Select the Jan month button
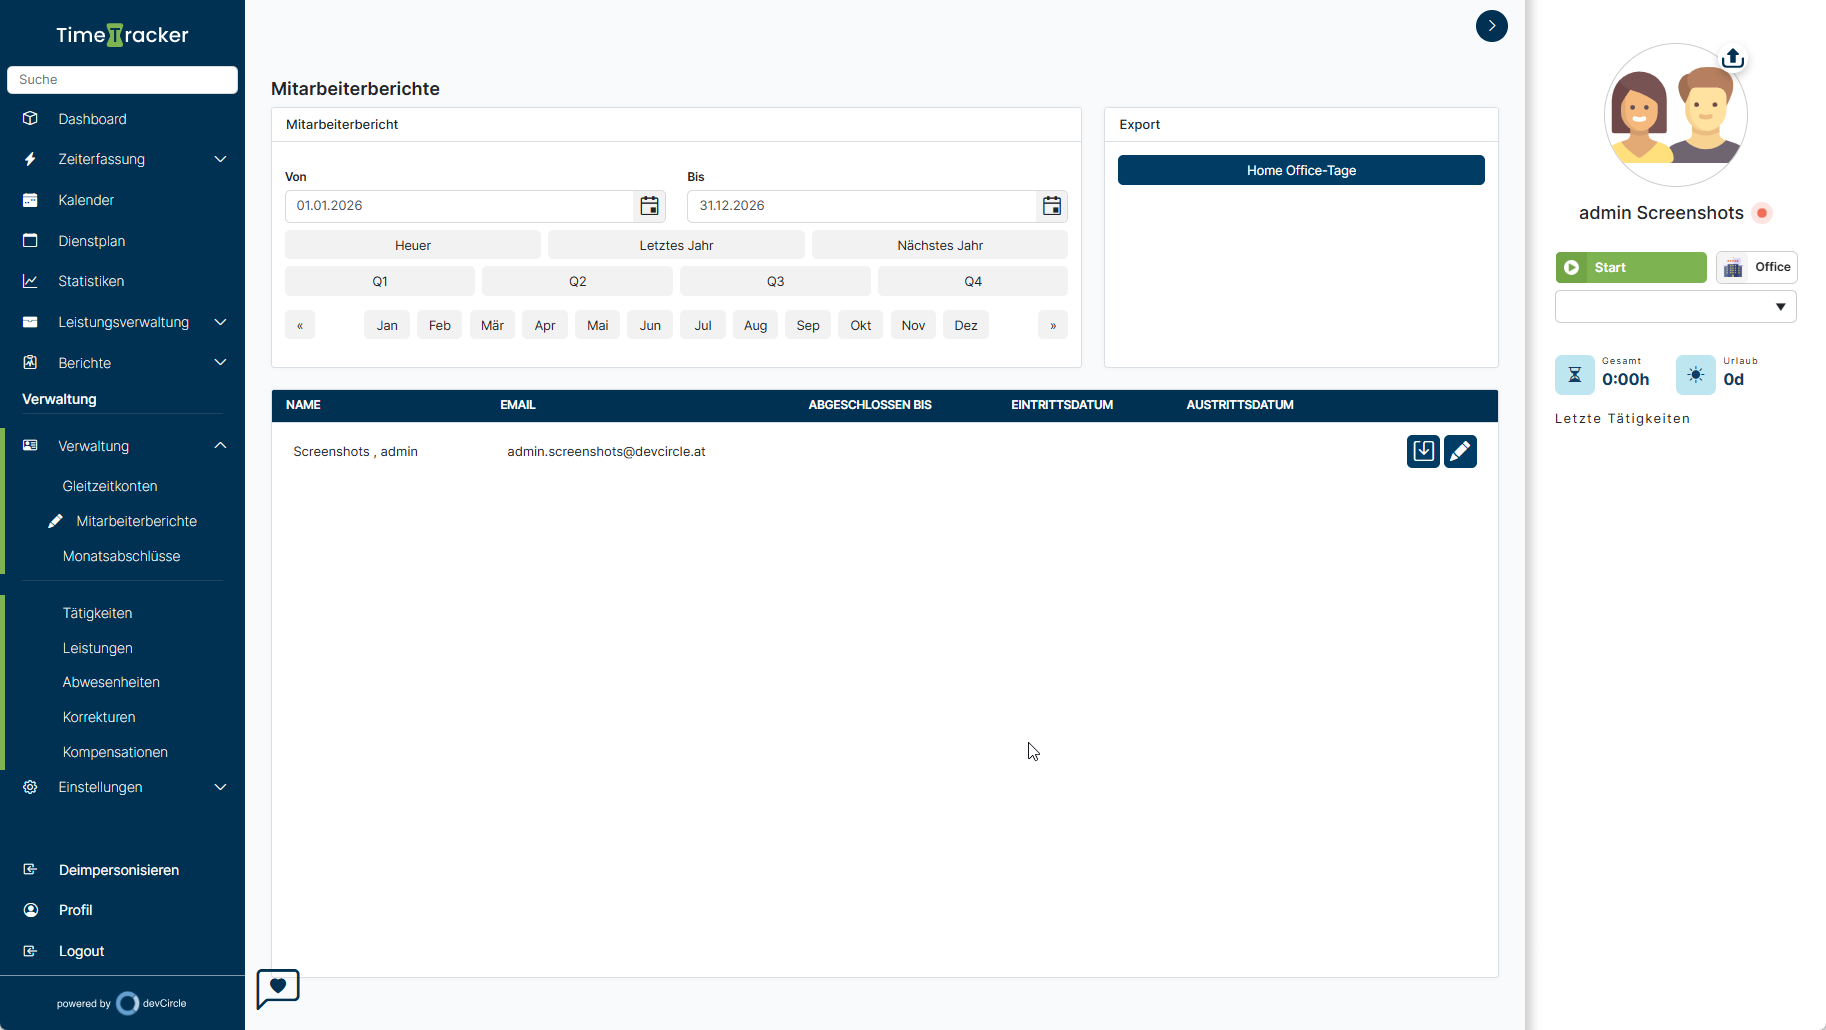This screenshot has height=1030, width=1826. coord(387,325)
